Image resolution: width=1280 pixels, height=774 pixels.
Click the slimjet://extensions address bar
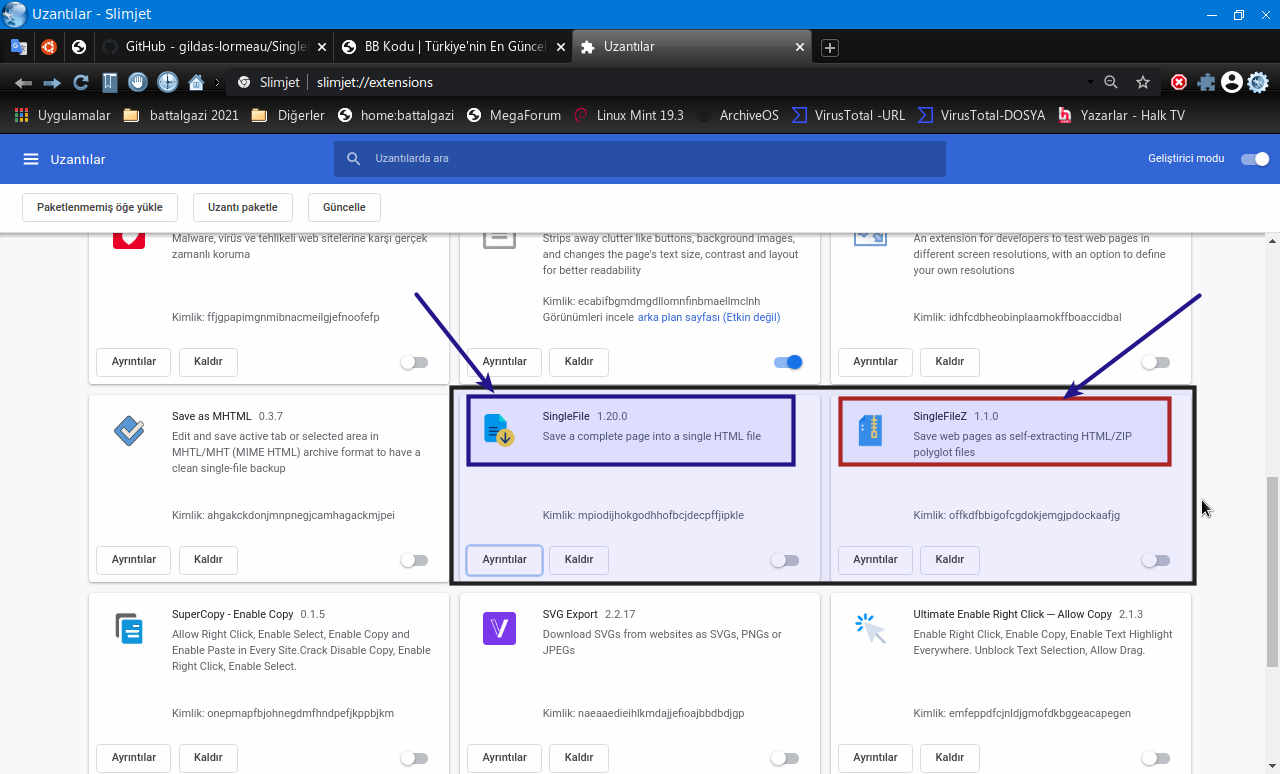coord(660,82)
